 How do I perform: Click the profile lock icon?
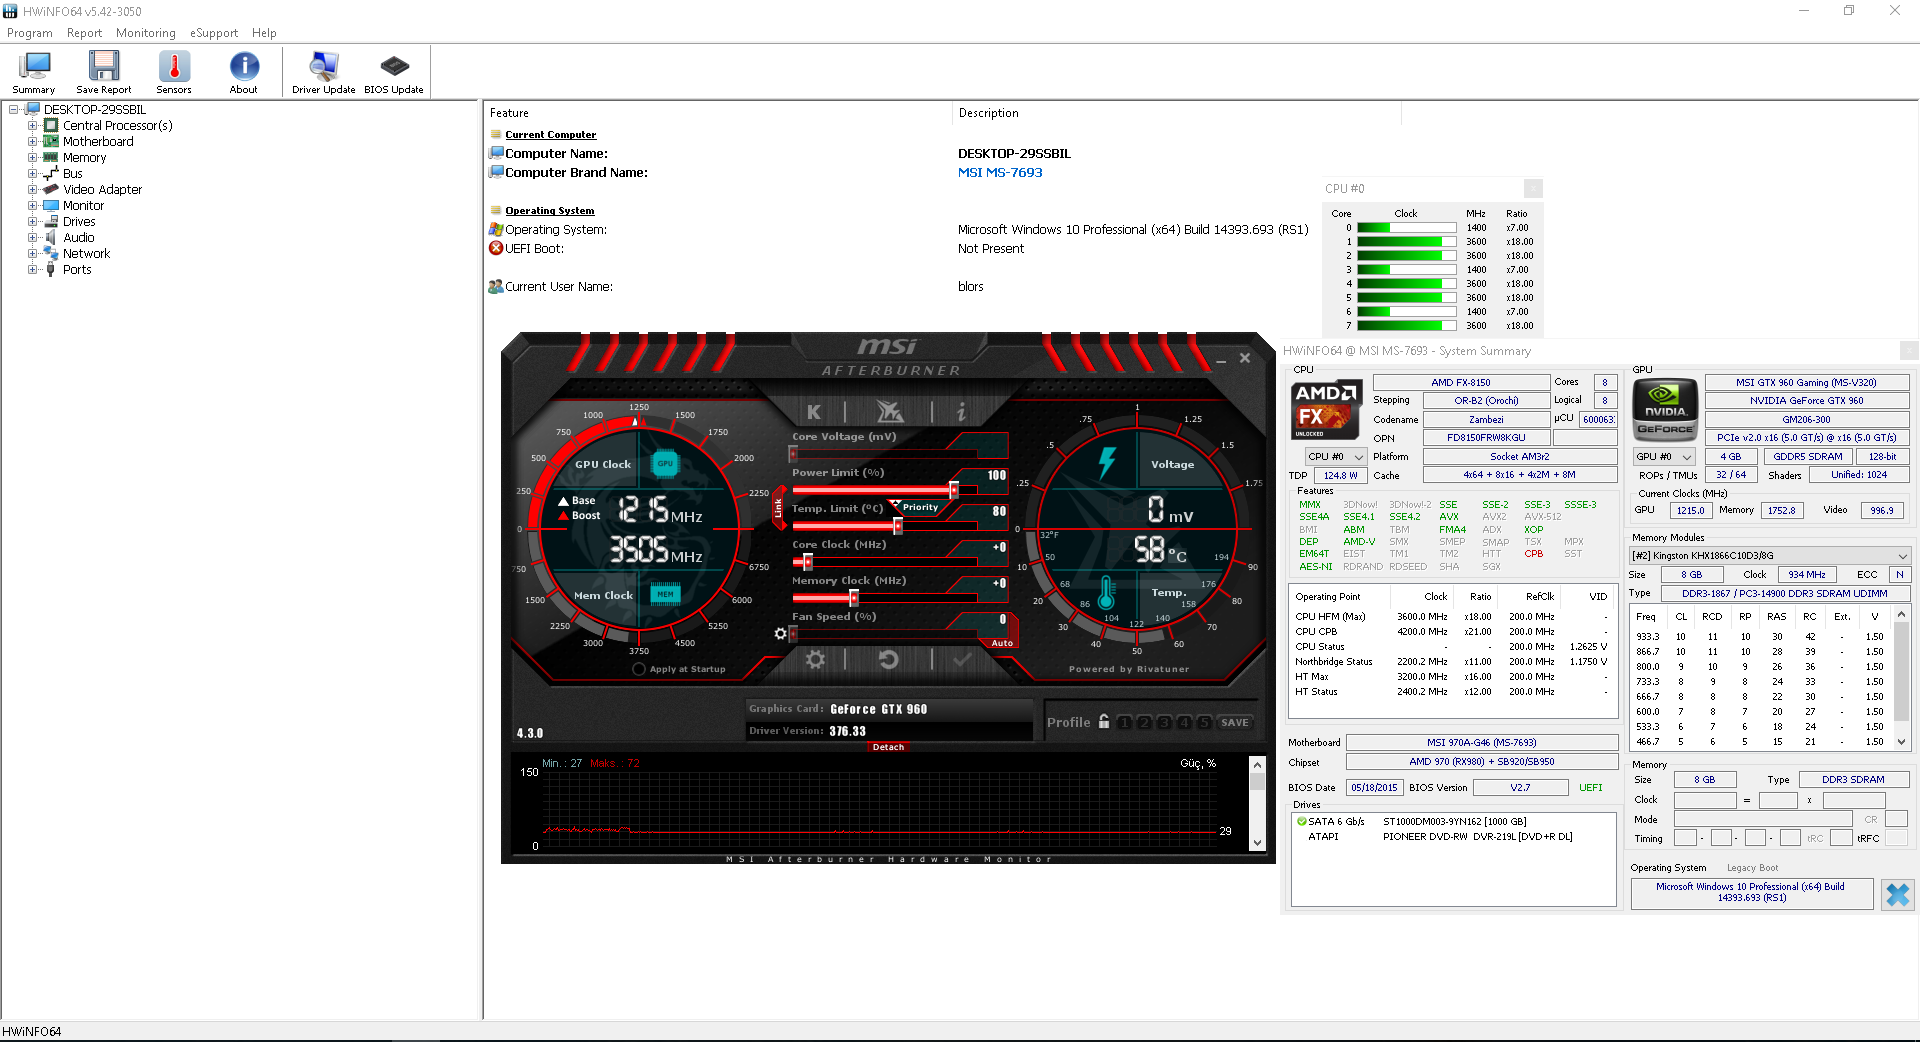pos(1104,721)
